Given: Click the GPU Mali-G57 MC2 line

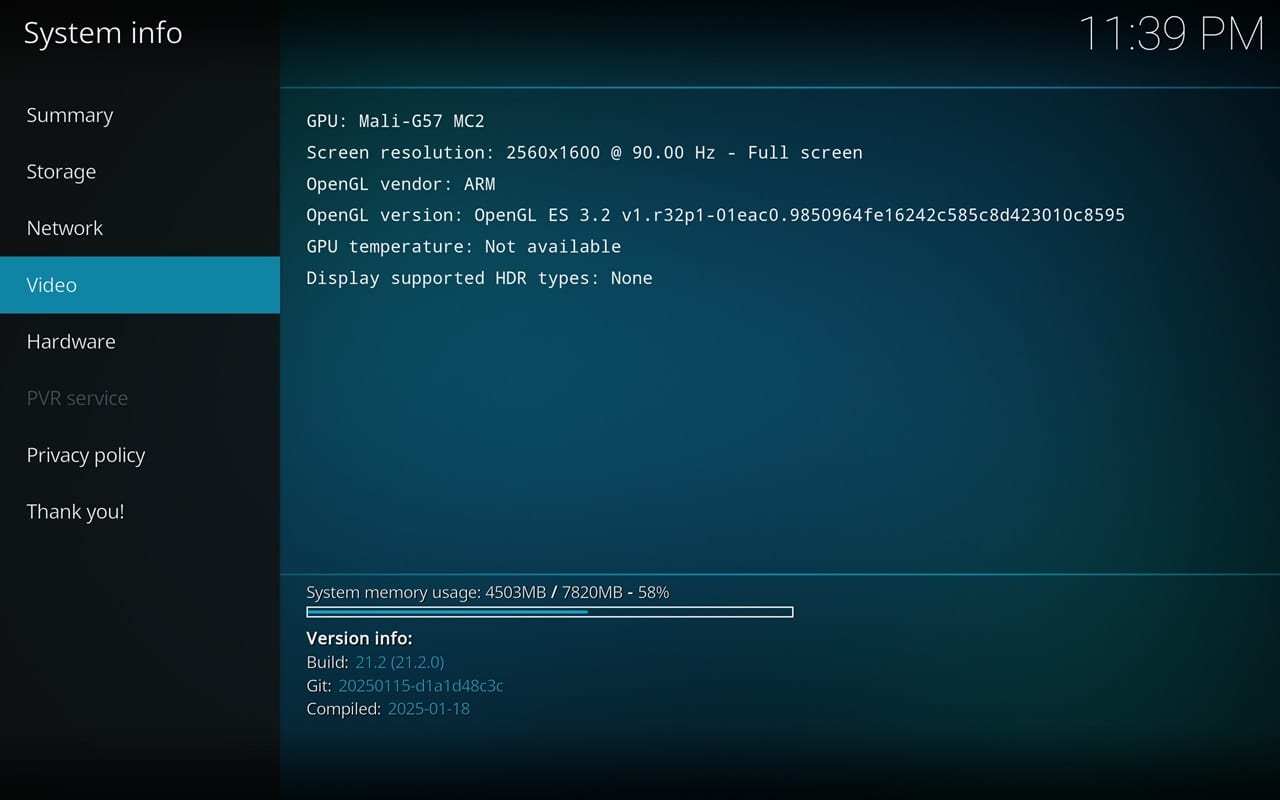Looking at the screenshot, I should pos(395,121).
